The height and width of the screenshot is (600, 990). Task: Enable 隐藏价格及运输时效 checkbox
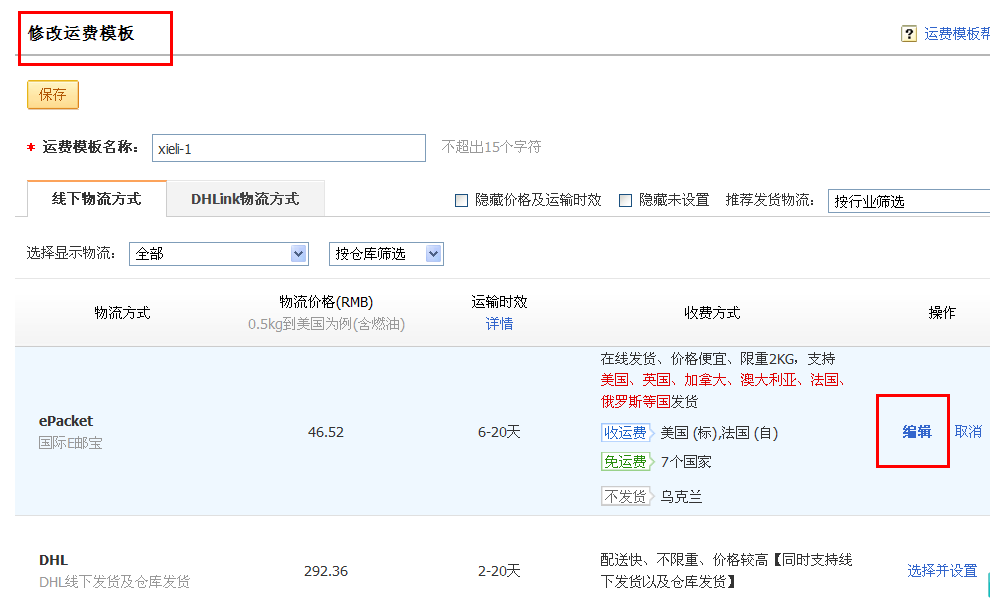point(461,200)
